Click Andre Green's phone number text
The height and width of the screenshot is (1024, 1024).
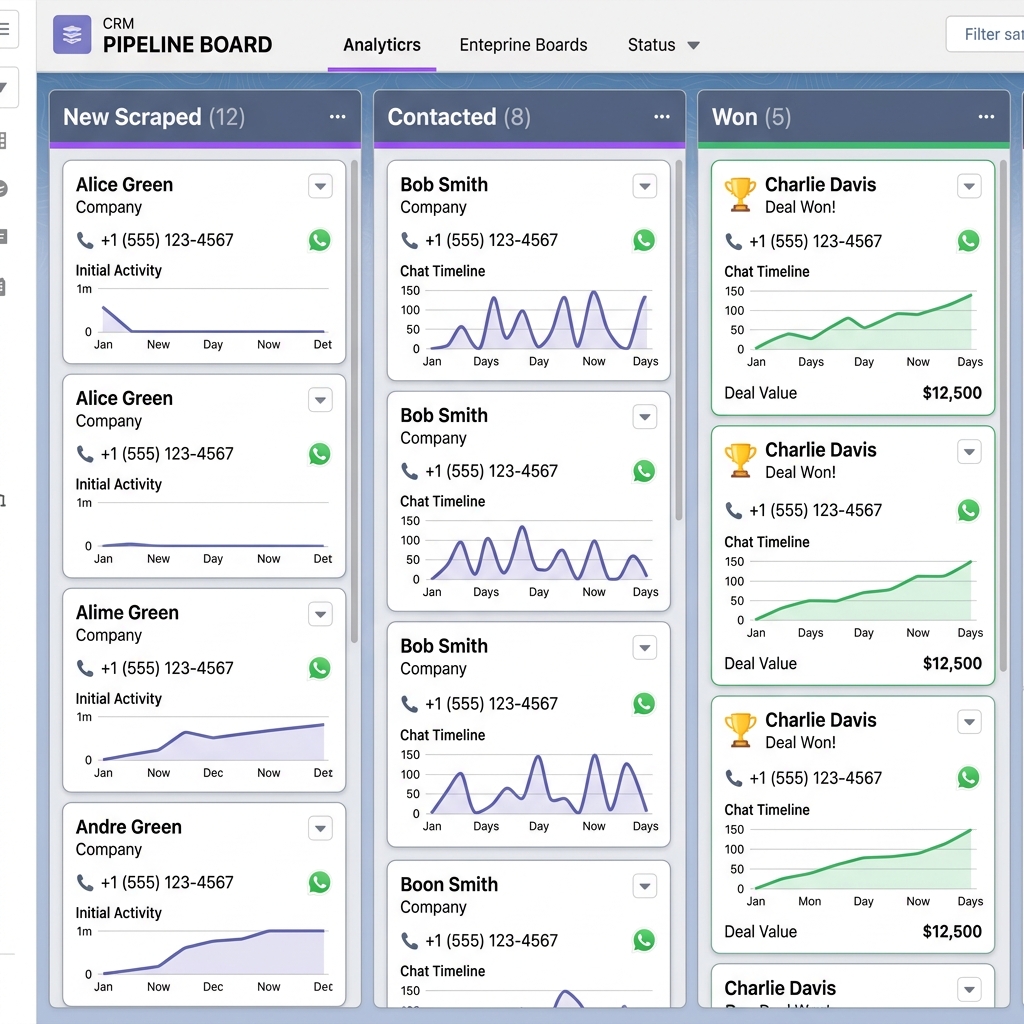click(x=167, y=882)
